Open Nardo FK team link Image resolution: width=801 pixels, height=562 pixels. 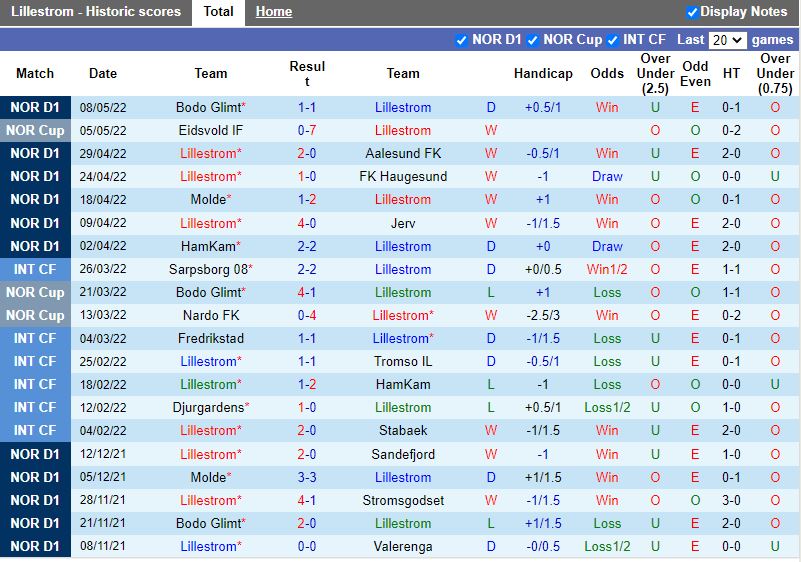(x=211, y=315)
